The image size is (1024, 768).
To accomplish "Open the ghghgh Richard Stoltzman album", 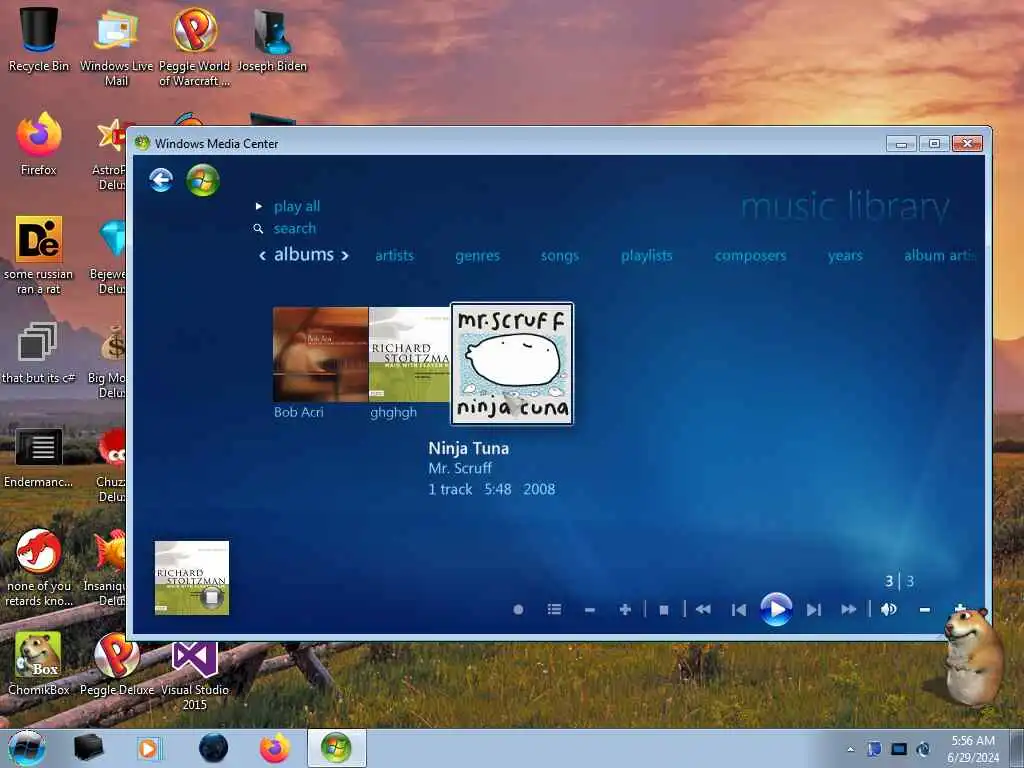I will [x=409, y=355].
